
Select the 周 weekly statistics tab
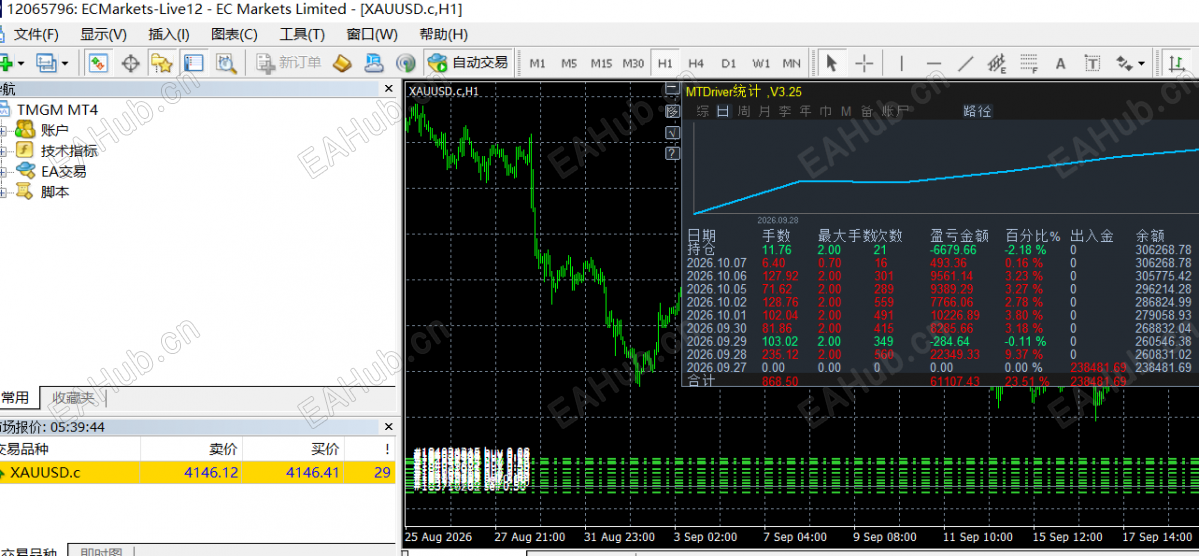[743, 111]
